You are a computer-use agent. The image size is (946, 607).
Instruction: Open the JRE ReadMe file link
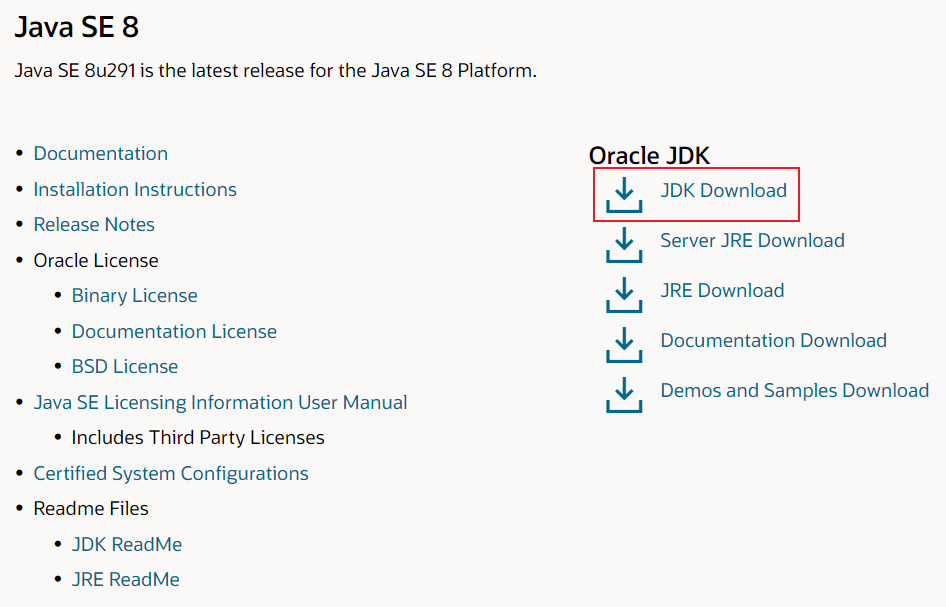[x=126, y=579]
